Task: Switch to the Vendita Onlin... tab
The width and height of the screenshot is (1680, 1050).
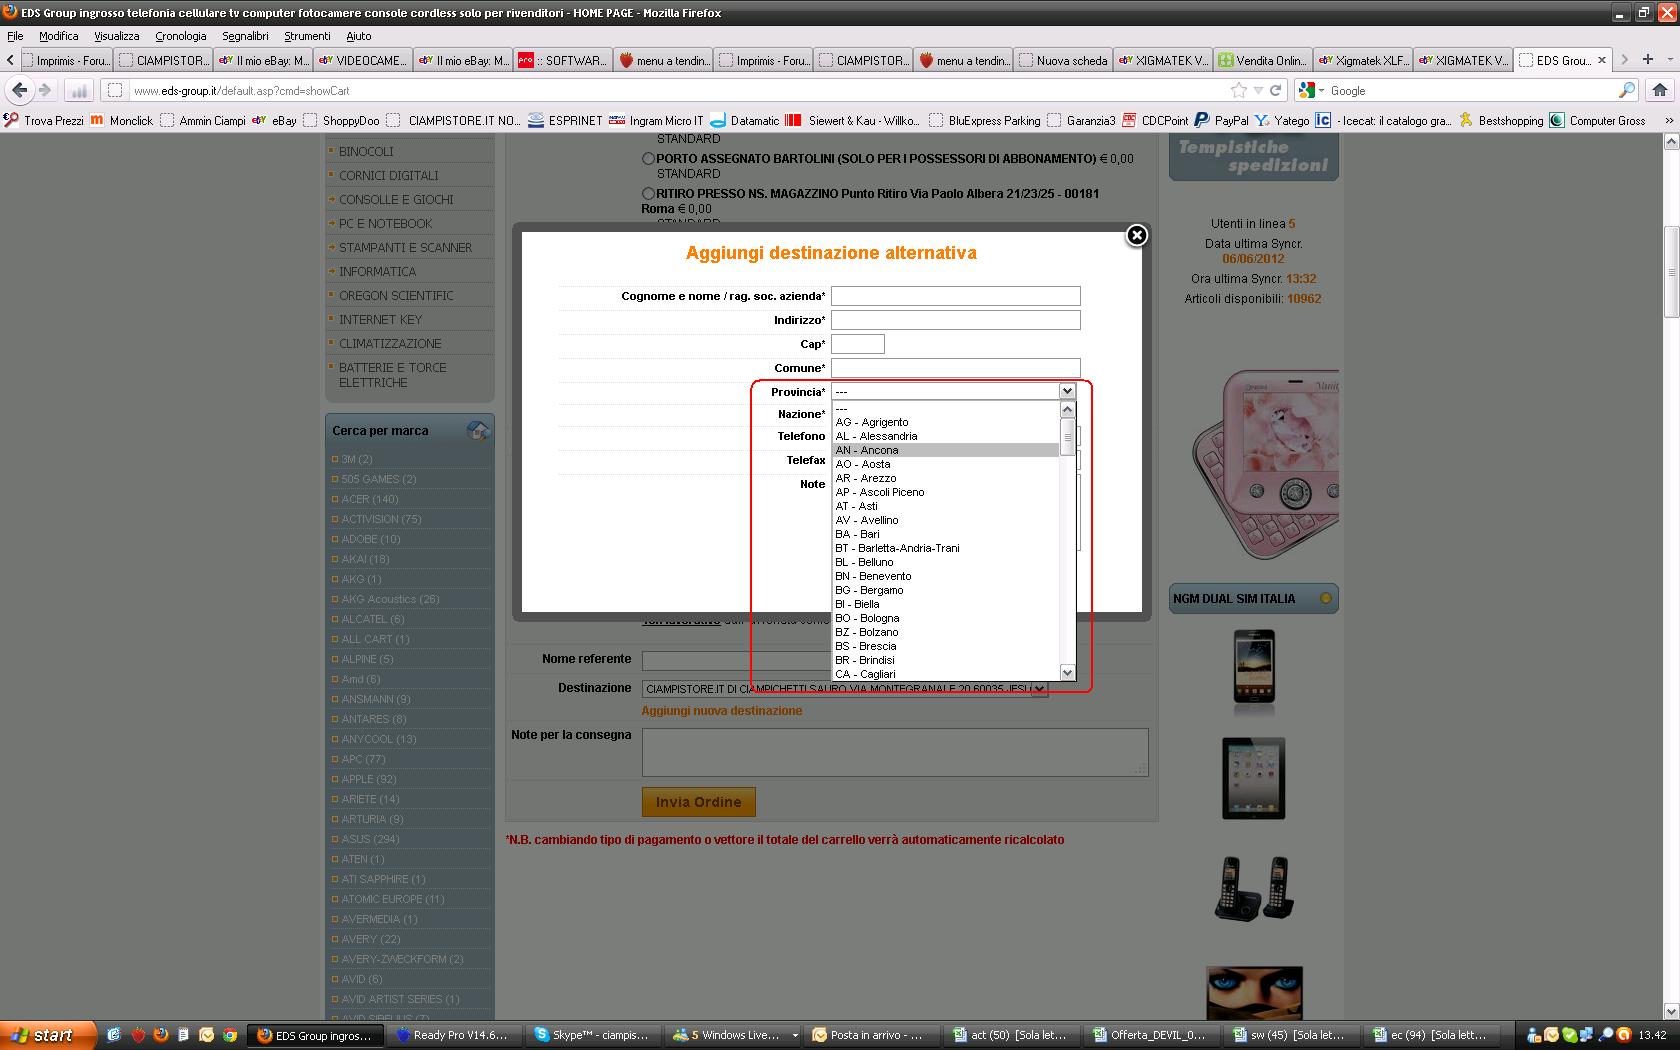Action: pos(1263,60)
